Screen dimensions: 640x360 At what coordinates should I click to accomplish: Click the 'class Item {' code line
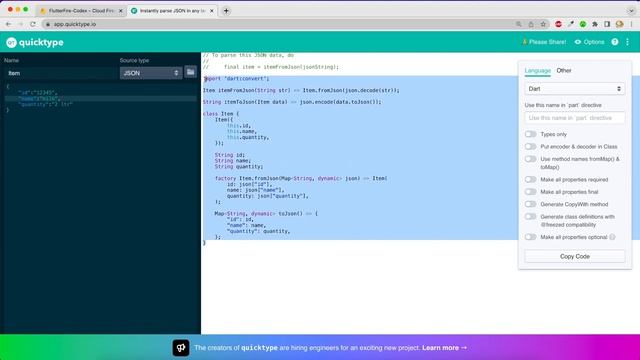pyautogui.click(x=221, y=113)
